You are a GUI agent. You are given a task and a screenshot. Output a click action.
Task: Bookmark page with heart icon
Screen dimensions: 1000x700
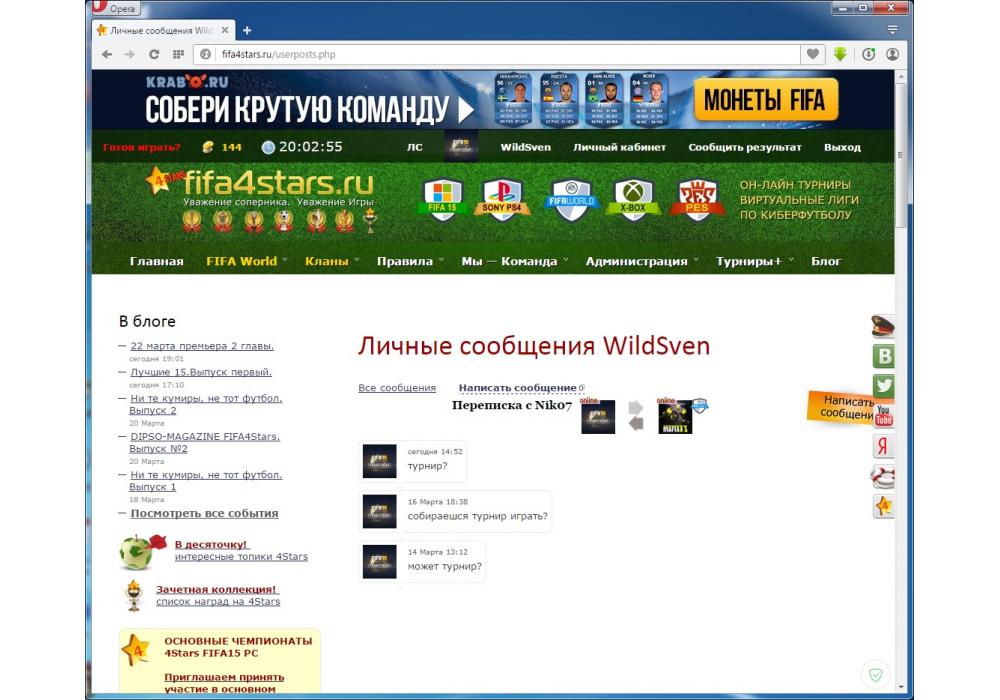click(x=813, y=54)
